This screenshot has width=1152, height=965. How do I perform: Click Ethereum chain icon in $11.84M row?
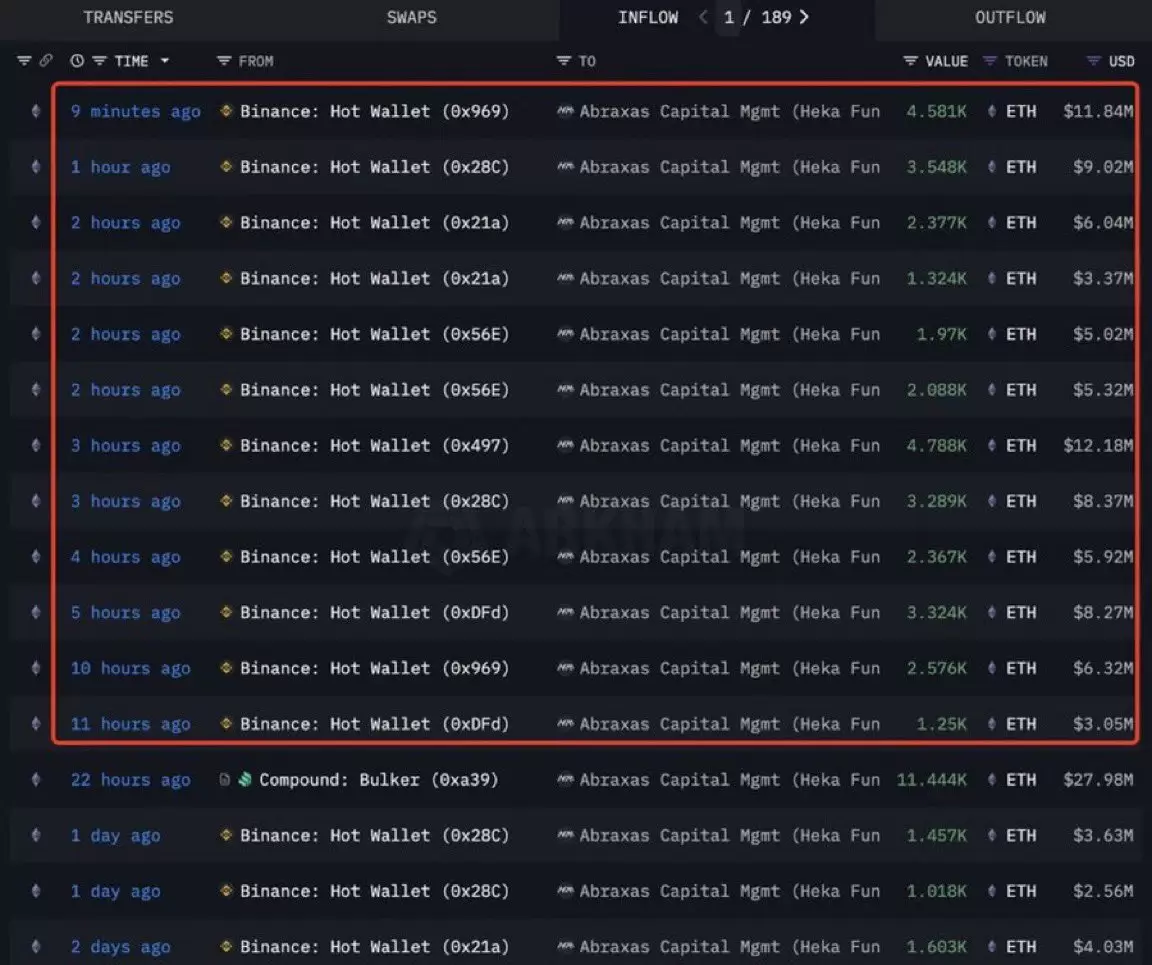pos(35,112)
